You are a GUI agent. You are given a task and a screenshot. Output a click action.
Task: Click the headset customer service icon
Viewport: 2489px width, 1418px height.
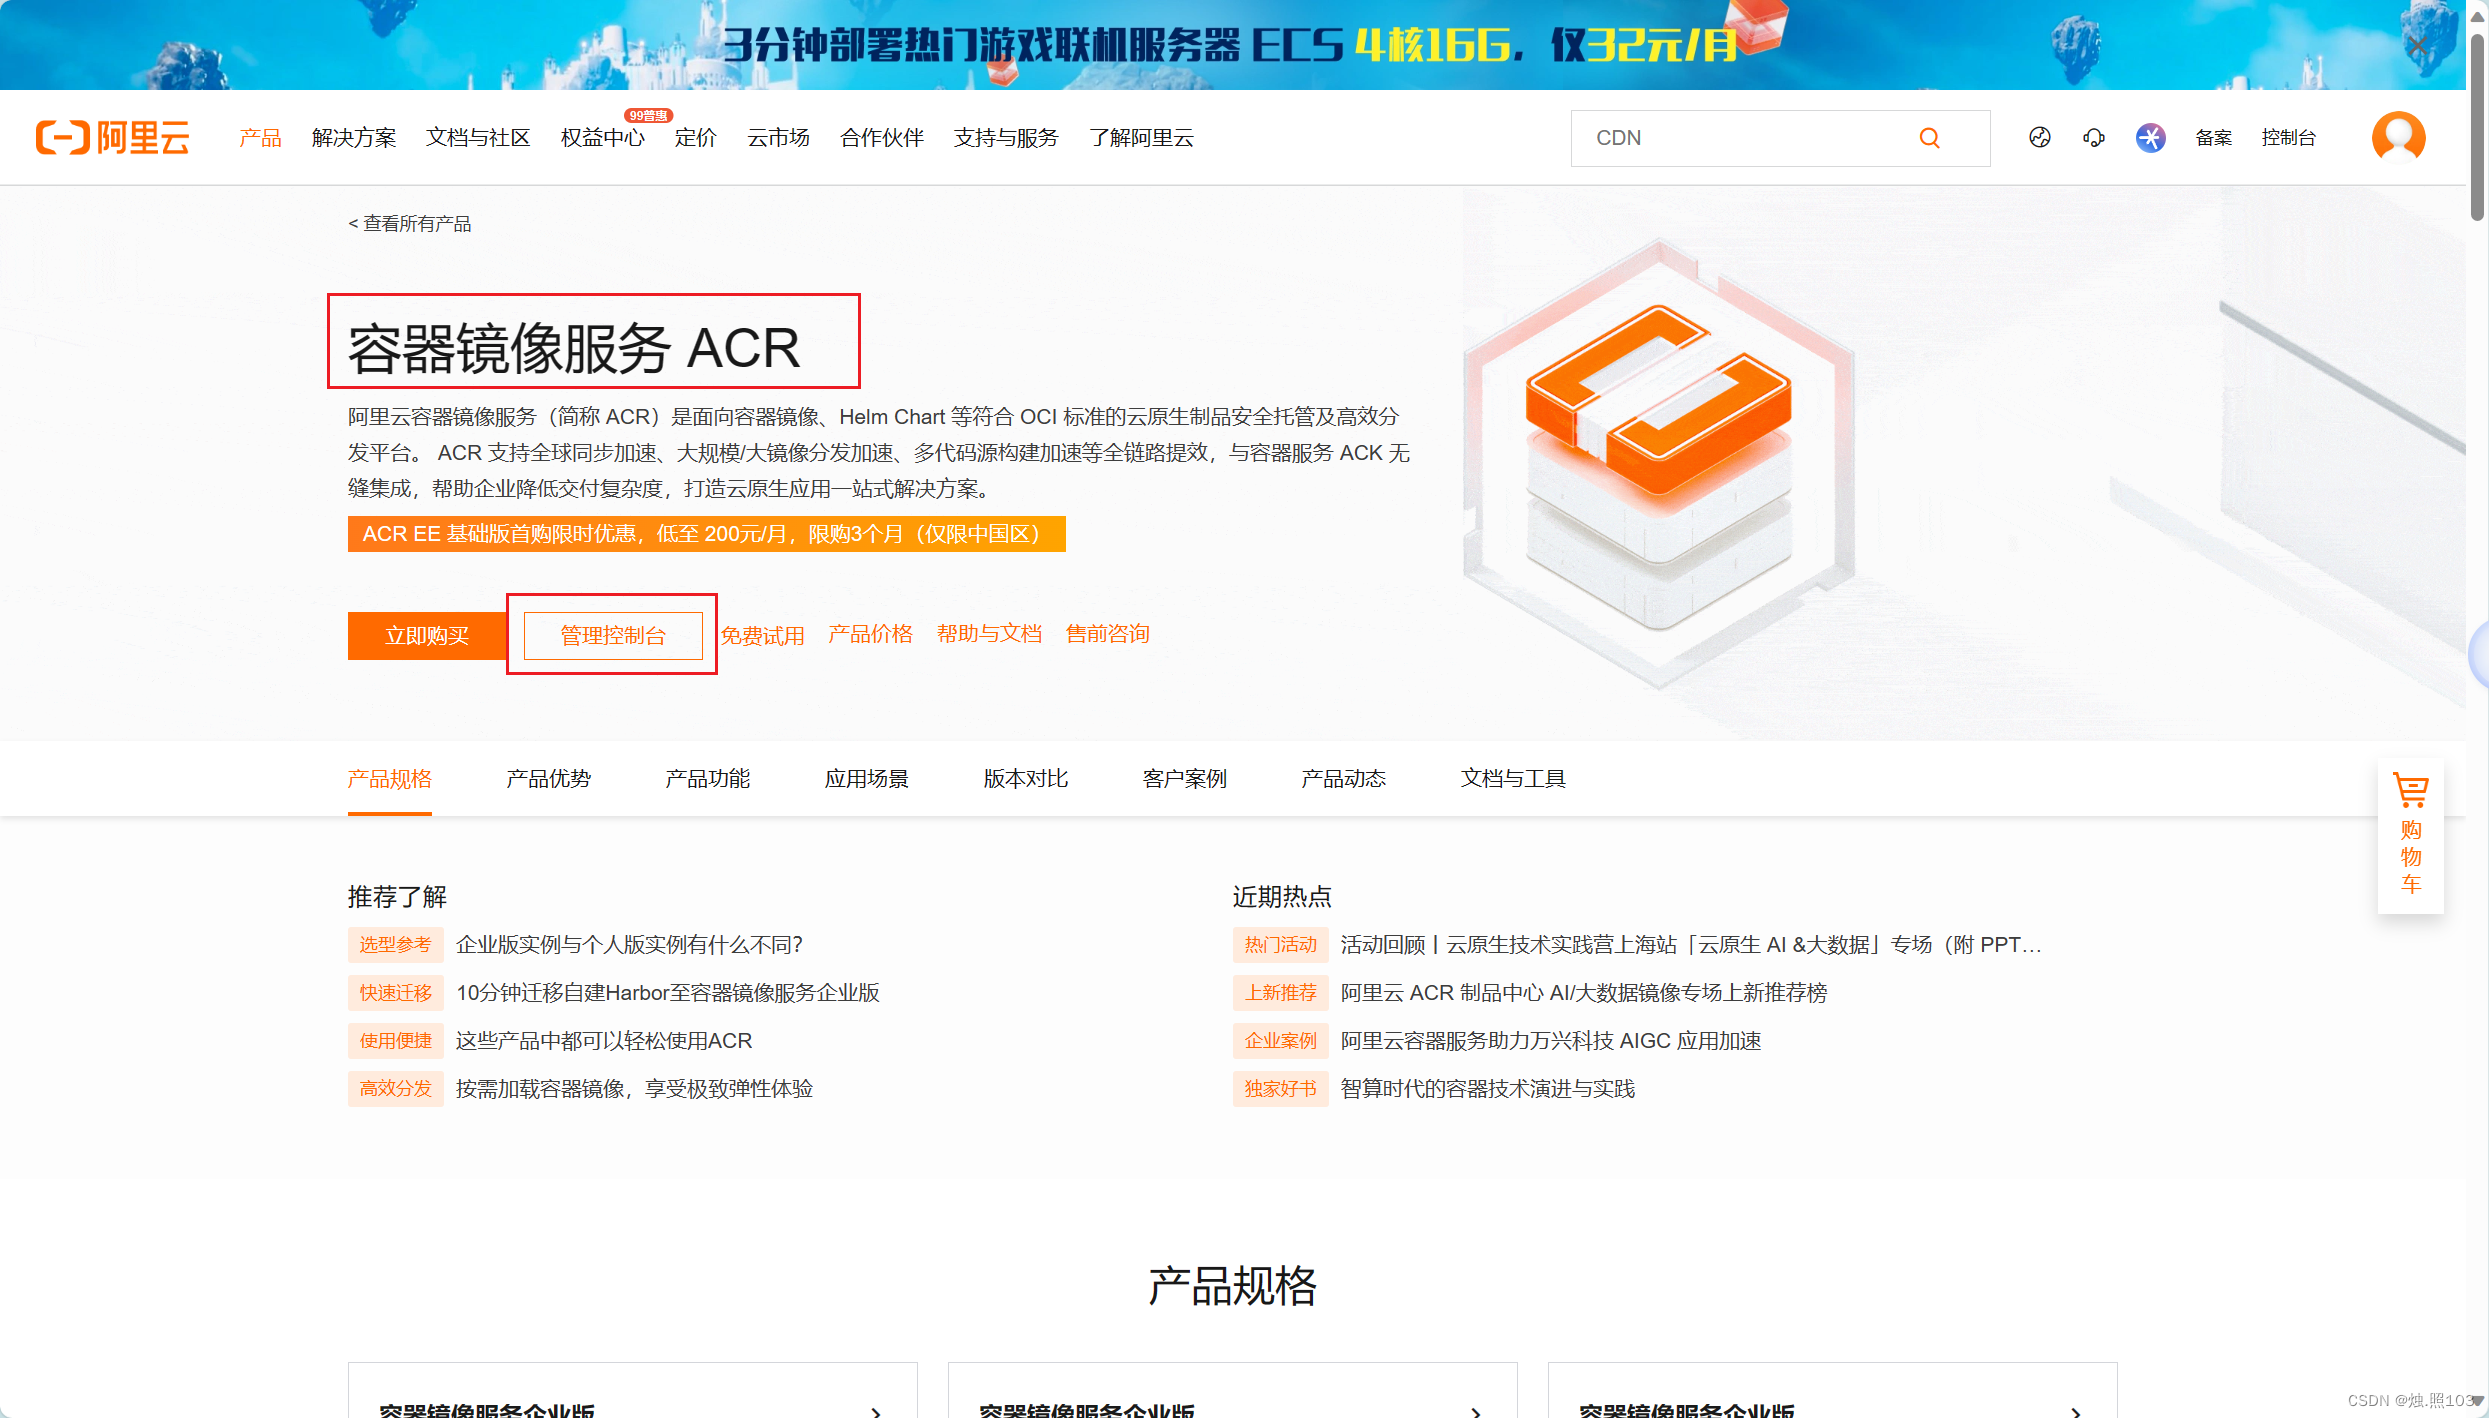coord(2093,138)
